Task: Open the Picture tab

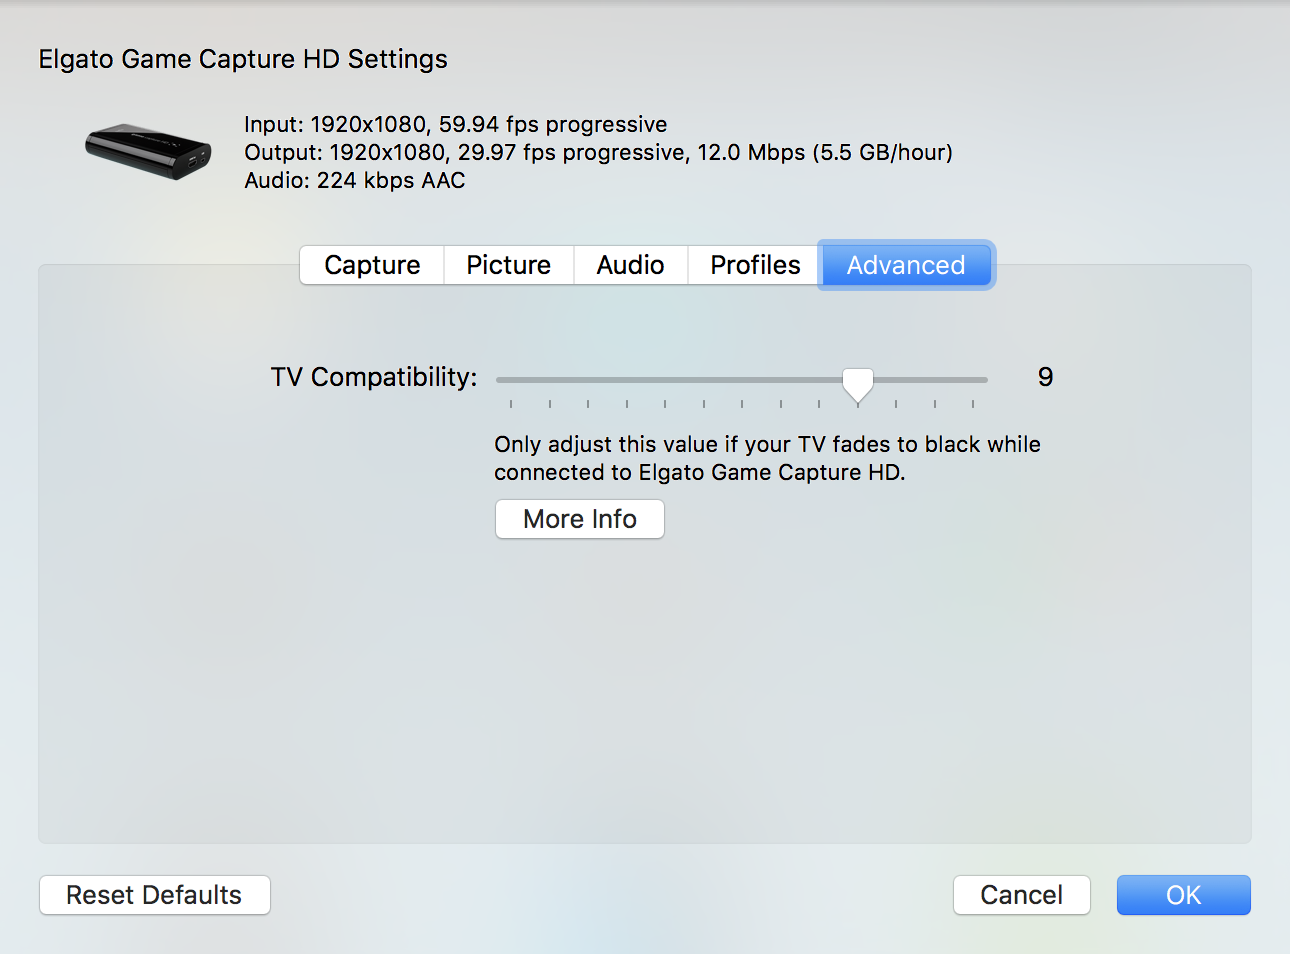Action: point(508,265)
